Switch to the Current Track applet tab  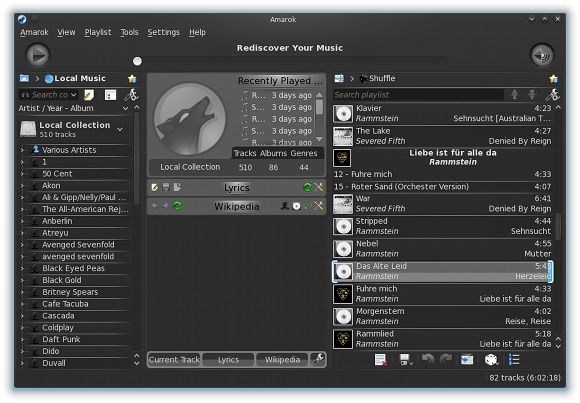click(174, 359)
